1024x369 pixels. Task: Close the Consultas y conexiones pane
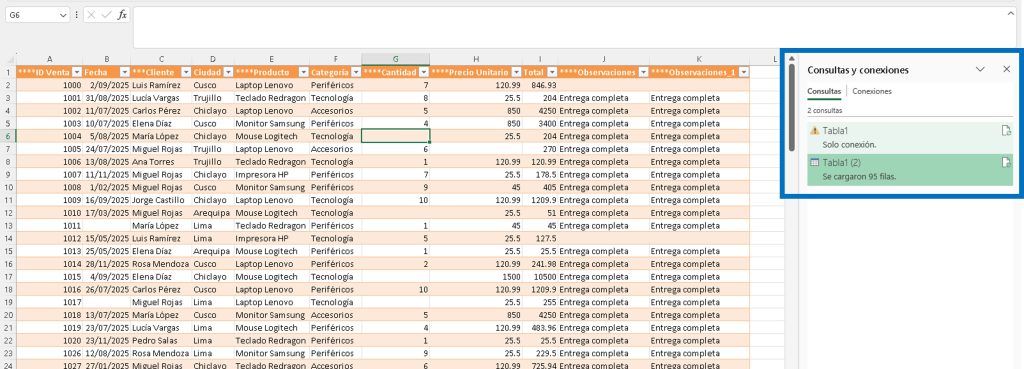(1006, 69)
